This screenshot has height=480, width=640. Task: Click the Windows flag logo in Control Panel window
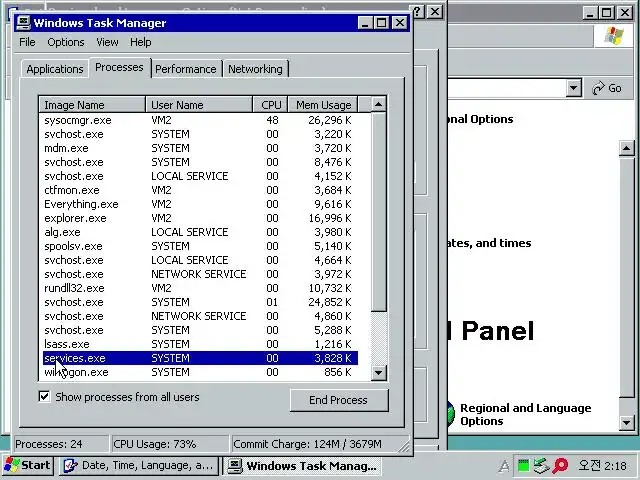(x=614, y=36)
